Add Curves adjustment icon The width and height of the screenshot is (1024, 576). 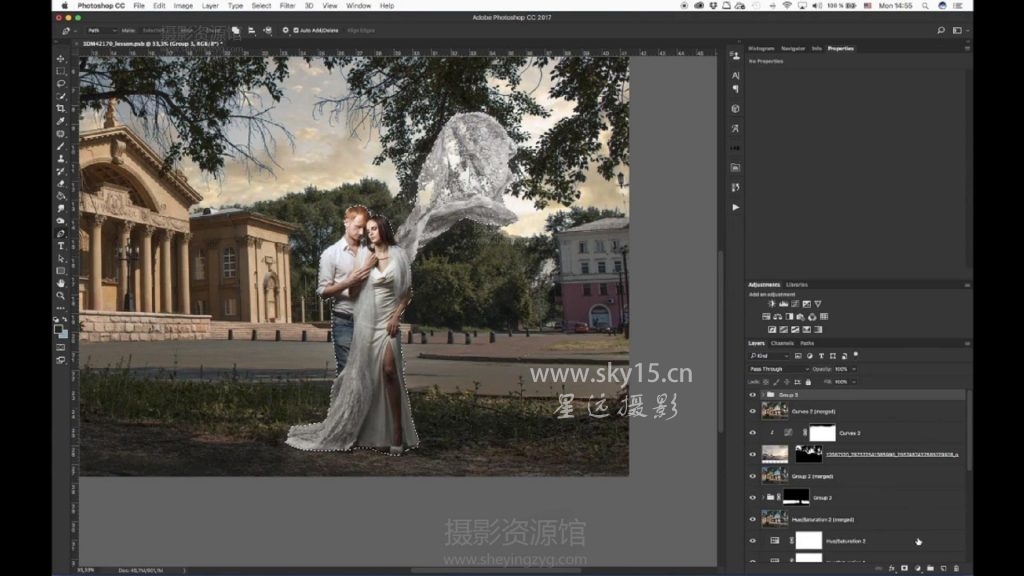[795, 304]
